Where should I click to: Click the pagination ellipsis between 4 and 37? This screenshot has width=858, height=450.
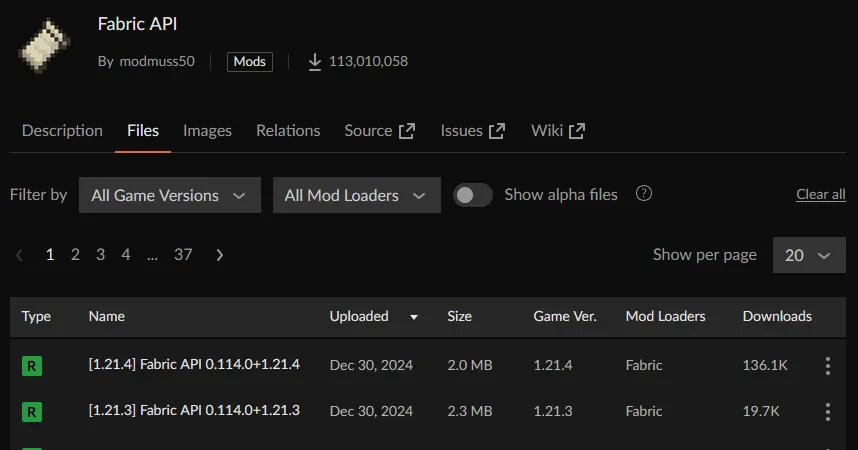pyautogui.click(x=152, y=256)
